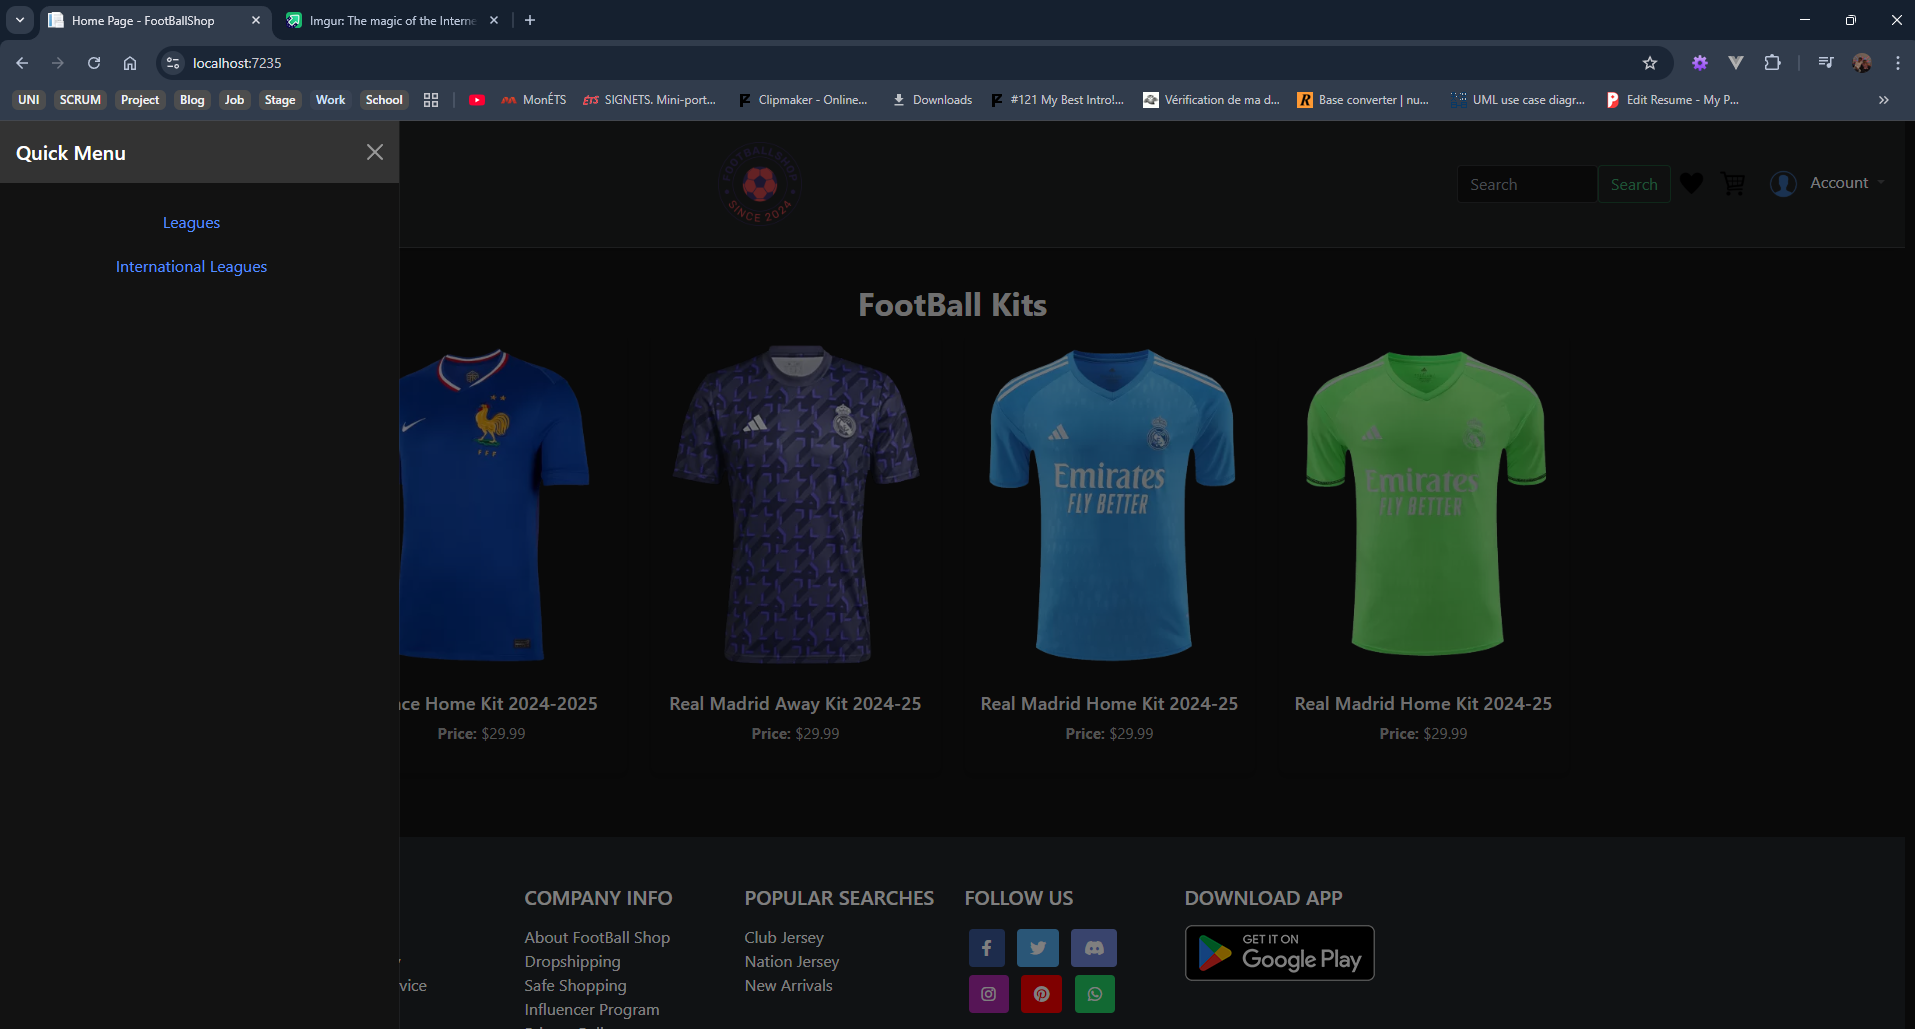Screen dimensions: 1915x1029
Task: Click the green Search button
Action: coord(1634,184)
